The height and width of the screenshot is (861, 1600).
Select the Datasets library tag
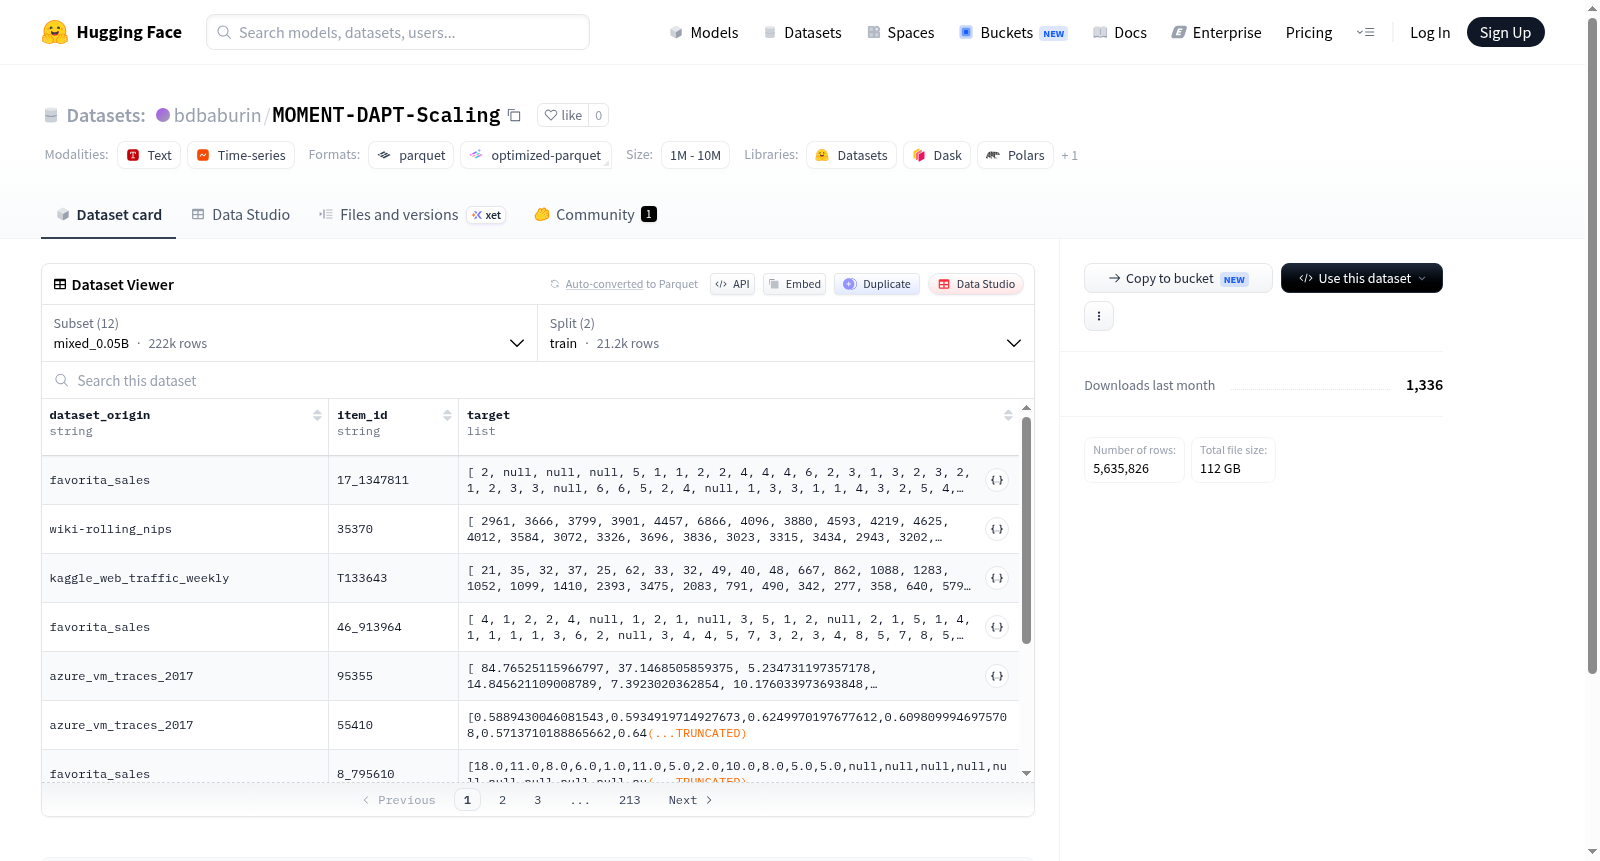point(851,155)
